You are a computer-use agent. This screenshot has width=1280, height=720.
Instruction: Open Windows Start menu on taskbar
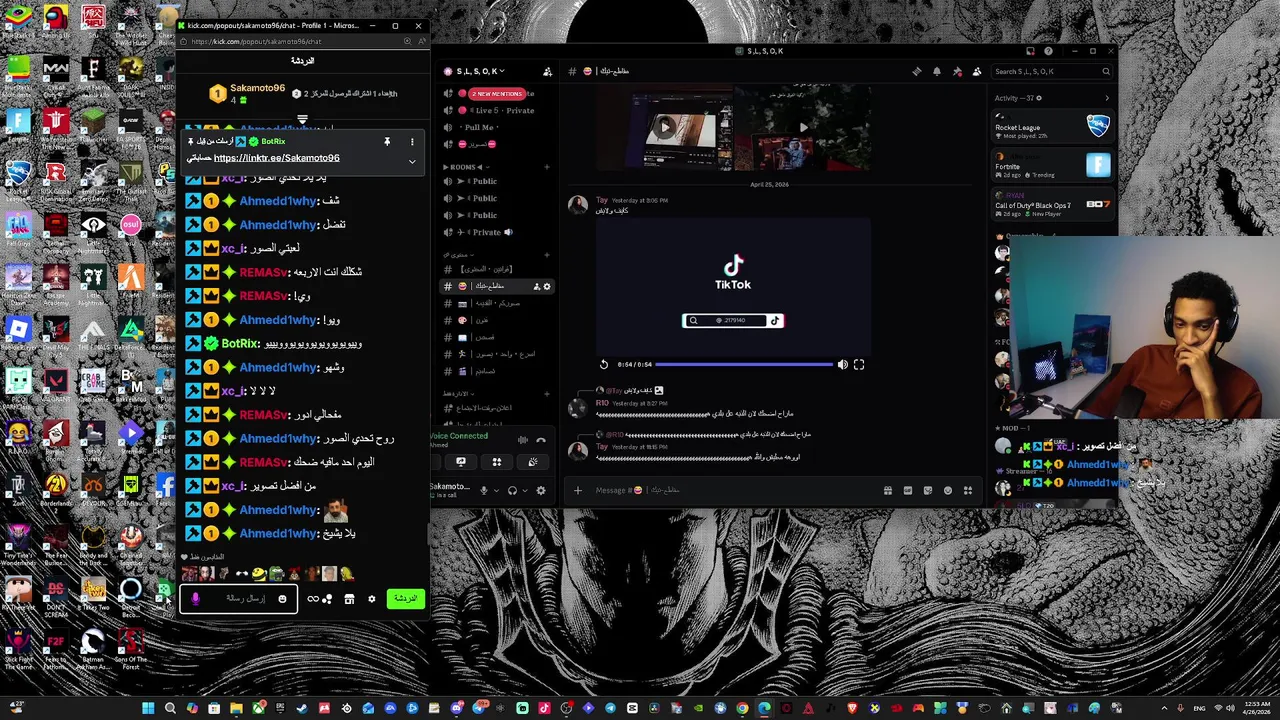pyautogui.click(x=148, y=708)
